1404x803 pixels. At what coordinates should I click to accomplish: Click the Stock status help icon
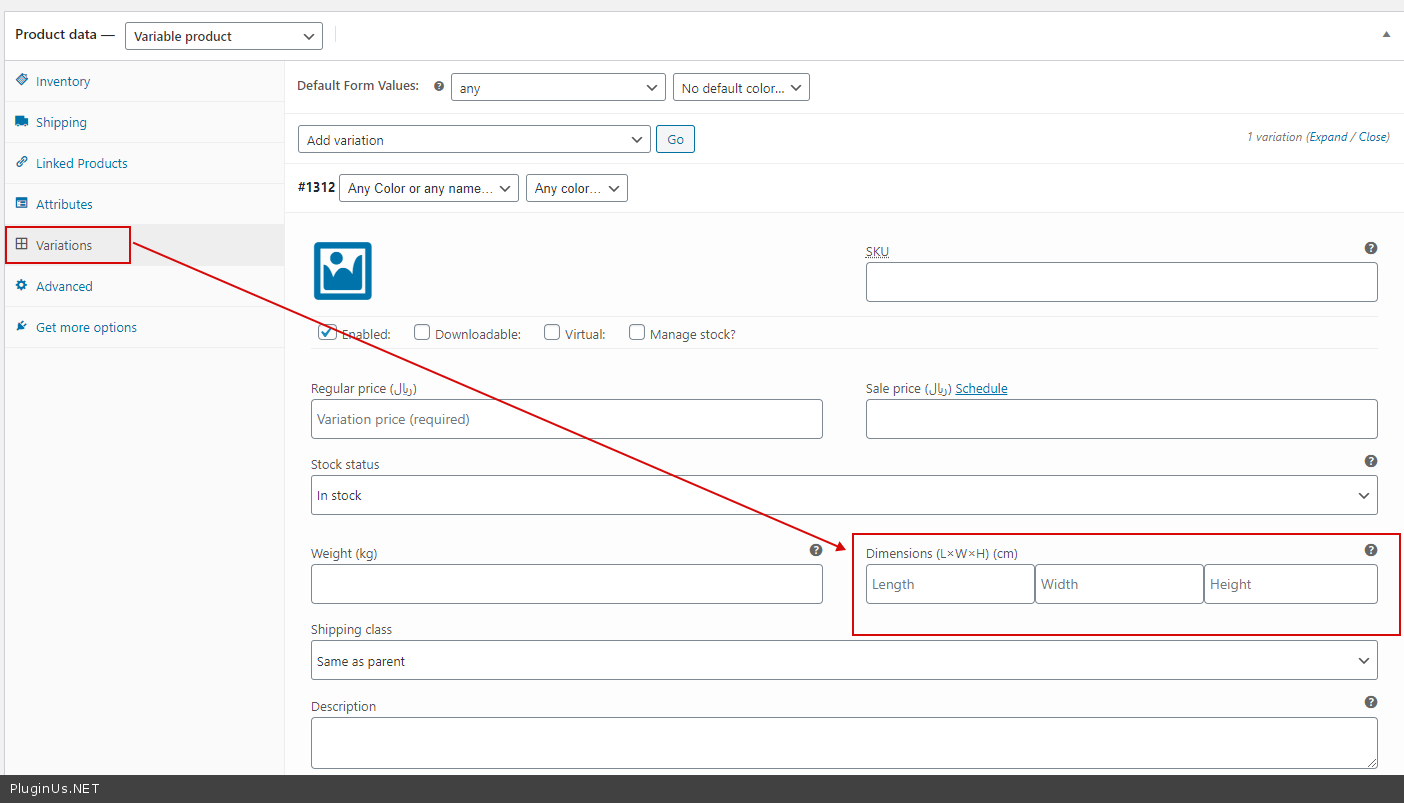click(1370, 461)
